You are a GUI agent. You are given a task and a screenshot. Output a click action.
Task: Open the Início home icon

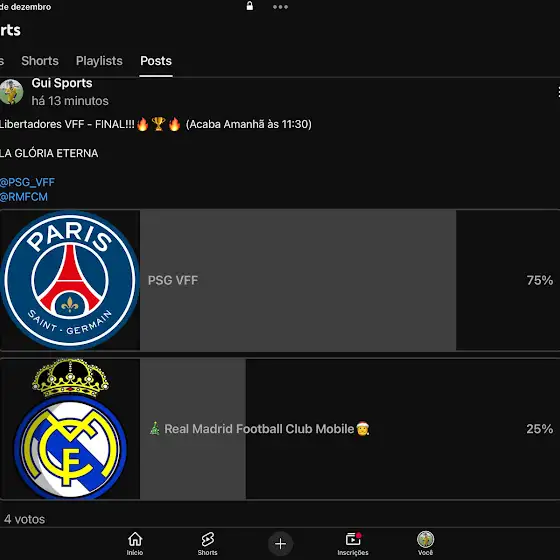[x=135, y=544]
